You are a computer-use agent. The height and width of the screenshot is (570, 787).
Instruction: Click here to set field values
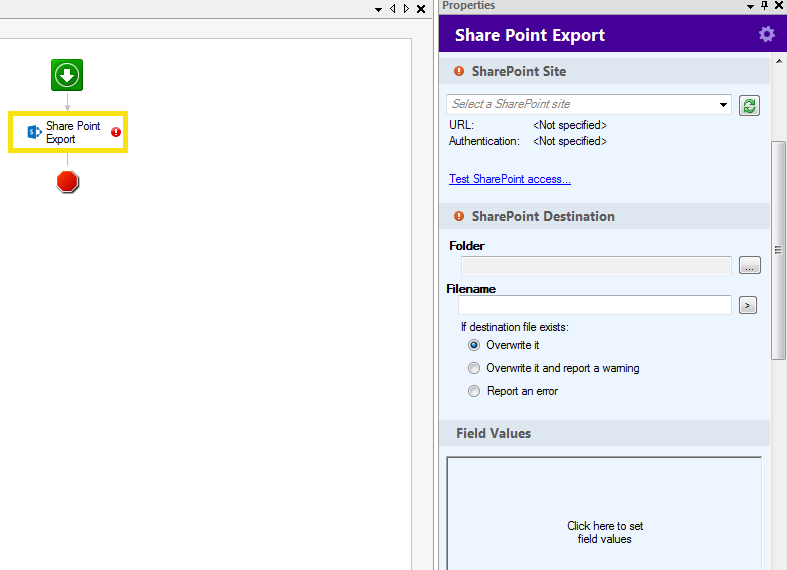(604, 532)
